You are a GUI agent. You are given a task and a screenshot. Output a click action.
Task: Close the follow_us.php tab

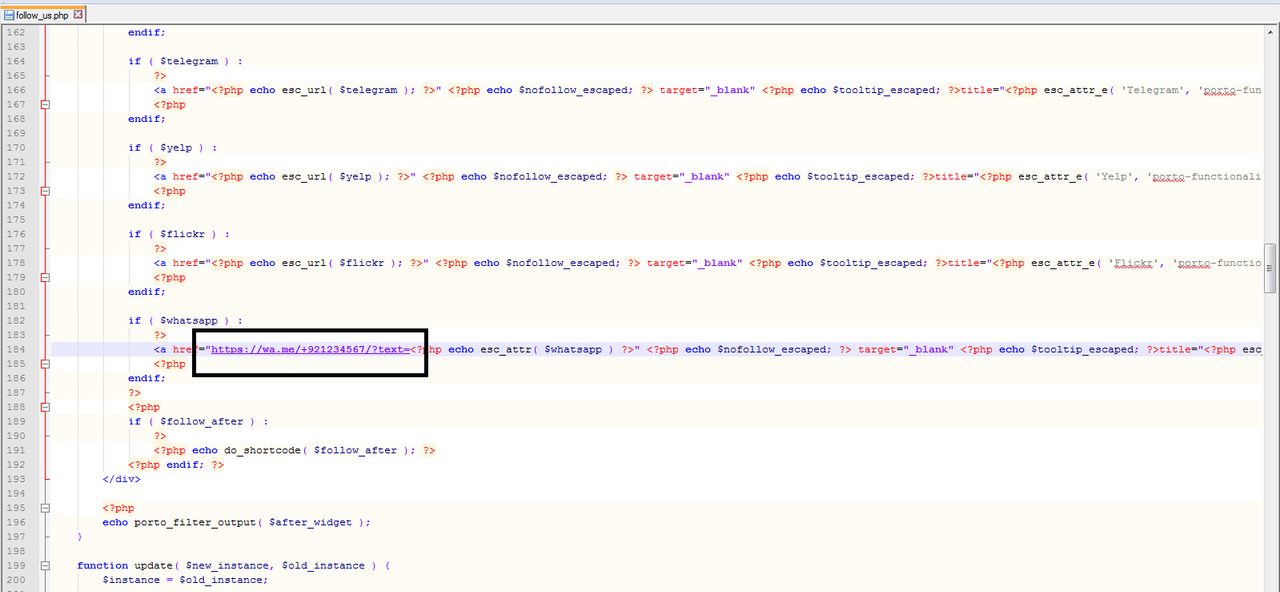[79, 15]
